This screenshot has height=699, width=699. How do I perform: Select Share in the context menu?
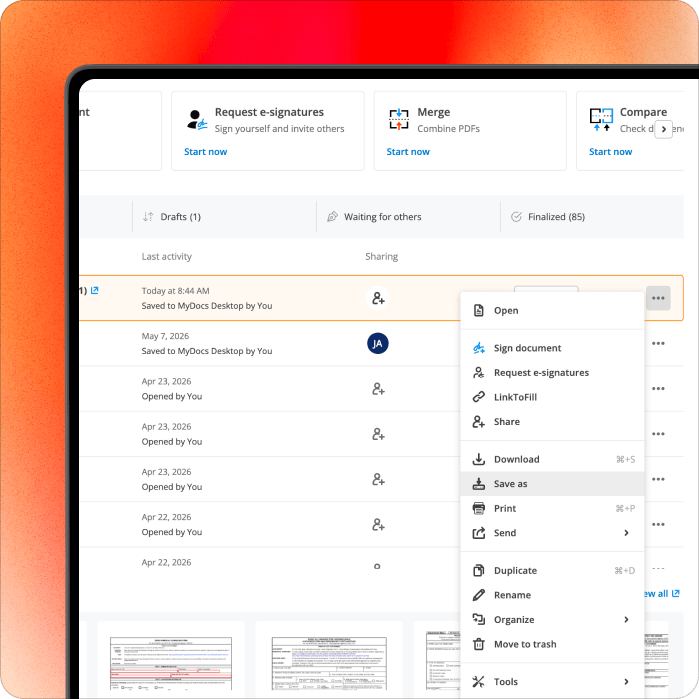(x=552, y=422)
